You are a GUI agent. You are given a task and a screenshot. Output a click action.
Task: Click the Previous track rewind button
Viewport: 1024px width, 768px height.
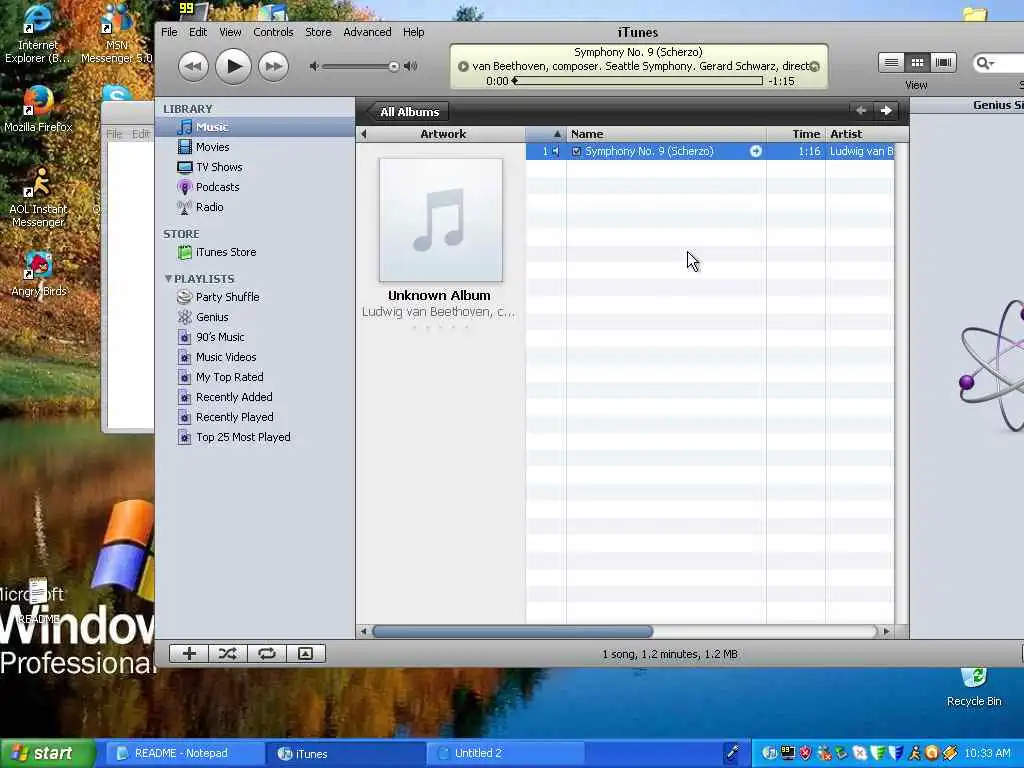point(193,66)
